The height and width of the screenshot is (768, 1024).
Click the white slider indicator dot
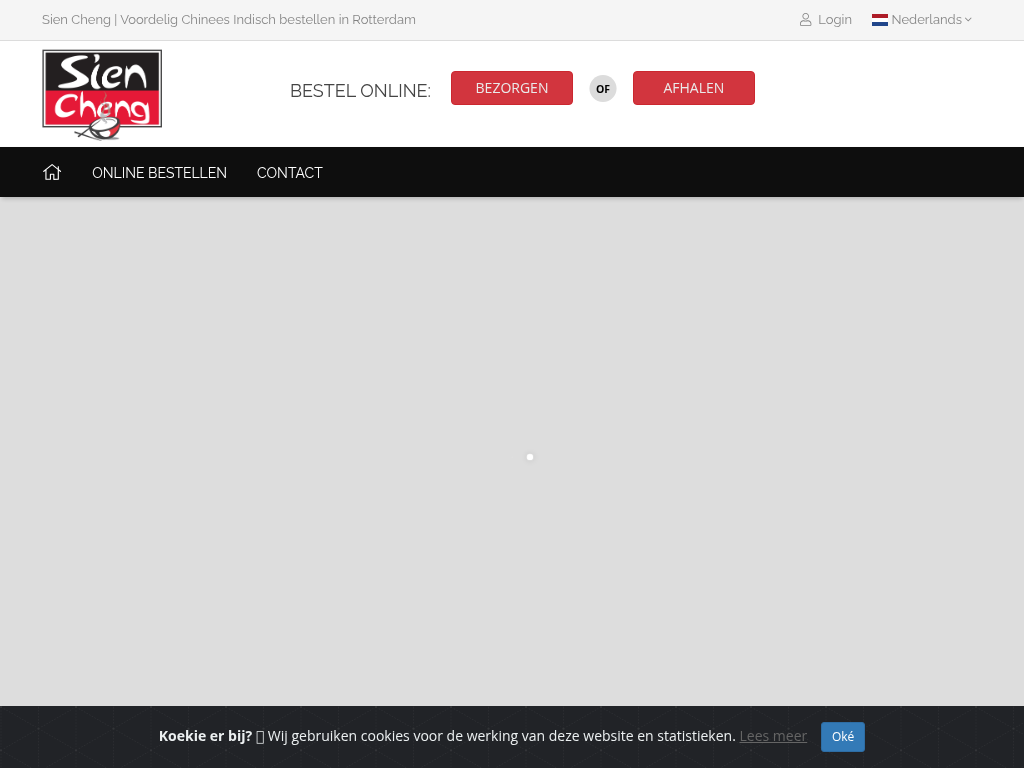point(530,457)
